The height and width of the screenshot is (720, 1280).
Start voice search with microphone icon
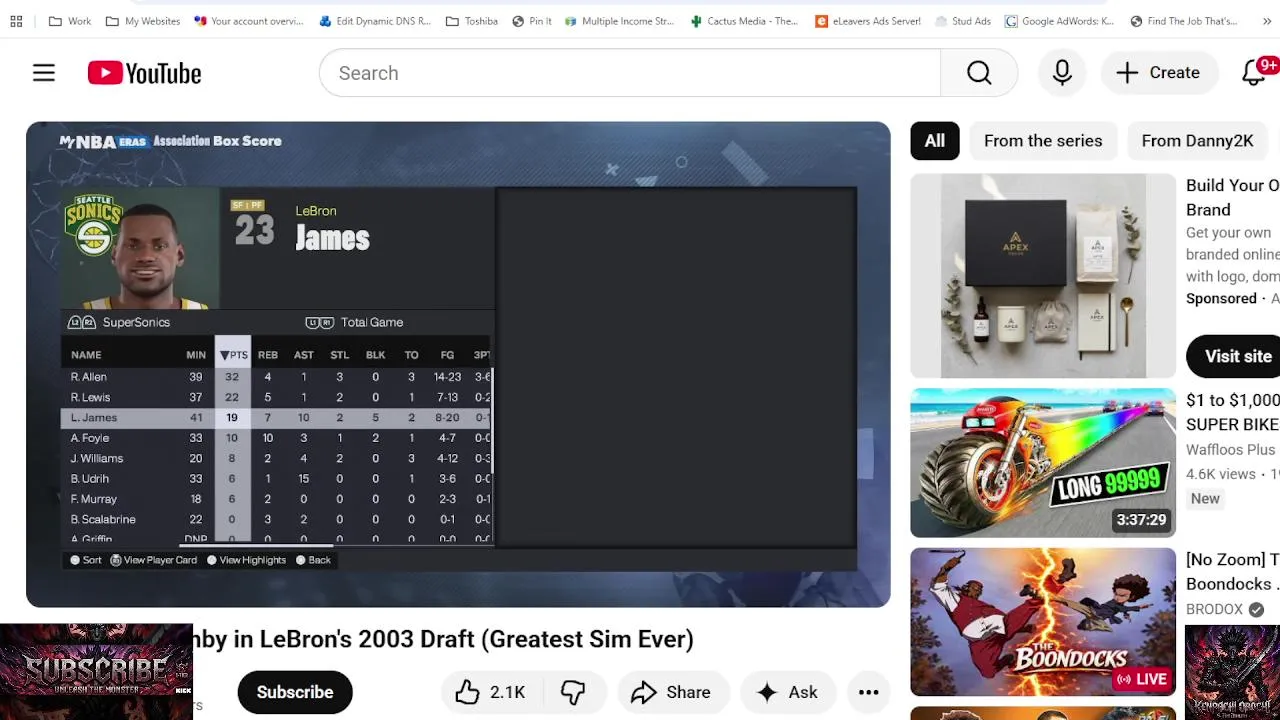click(x=1062, y=73)
